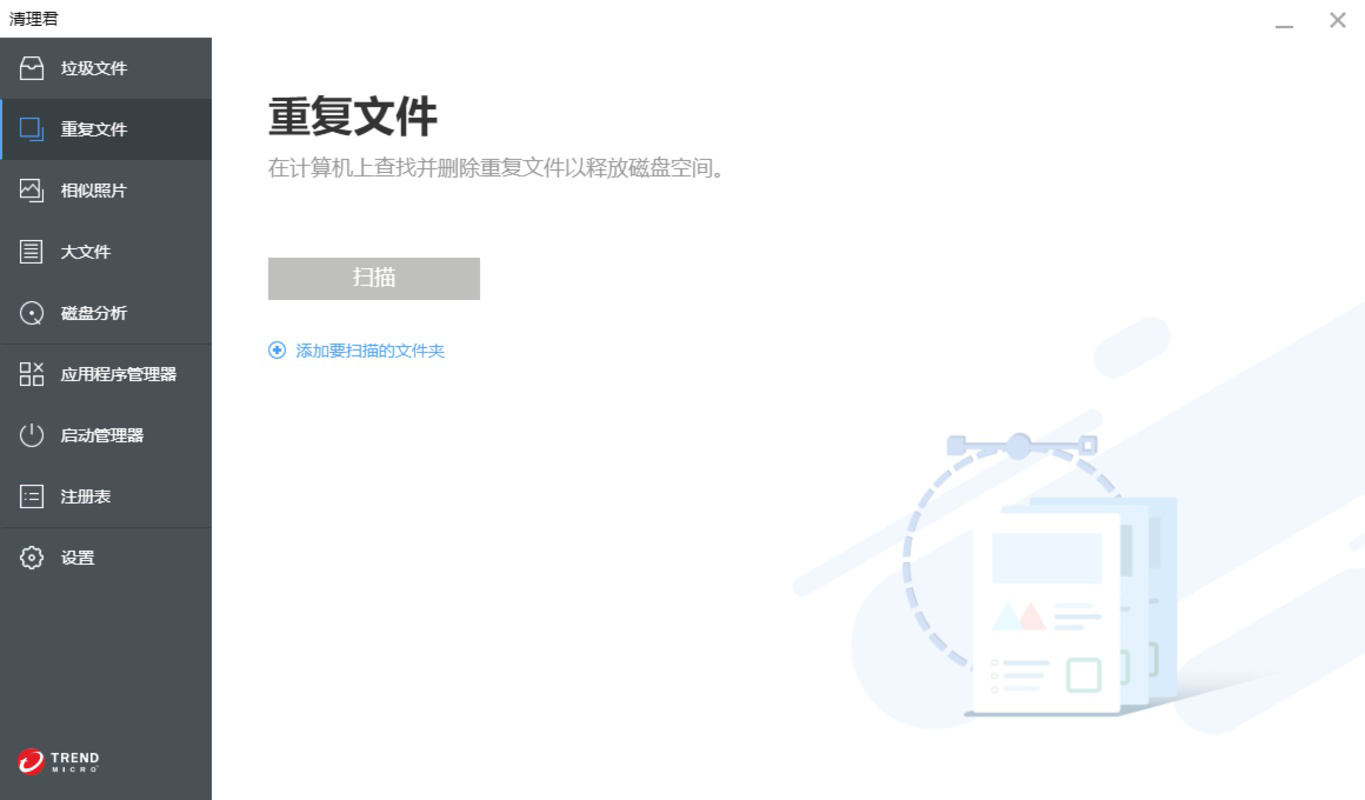Click the plus icon beside 添加要扫描的文件夹
Image resolution: width=1365 pixels, height=800 pixels.
277,350
